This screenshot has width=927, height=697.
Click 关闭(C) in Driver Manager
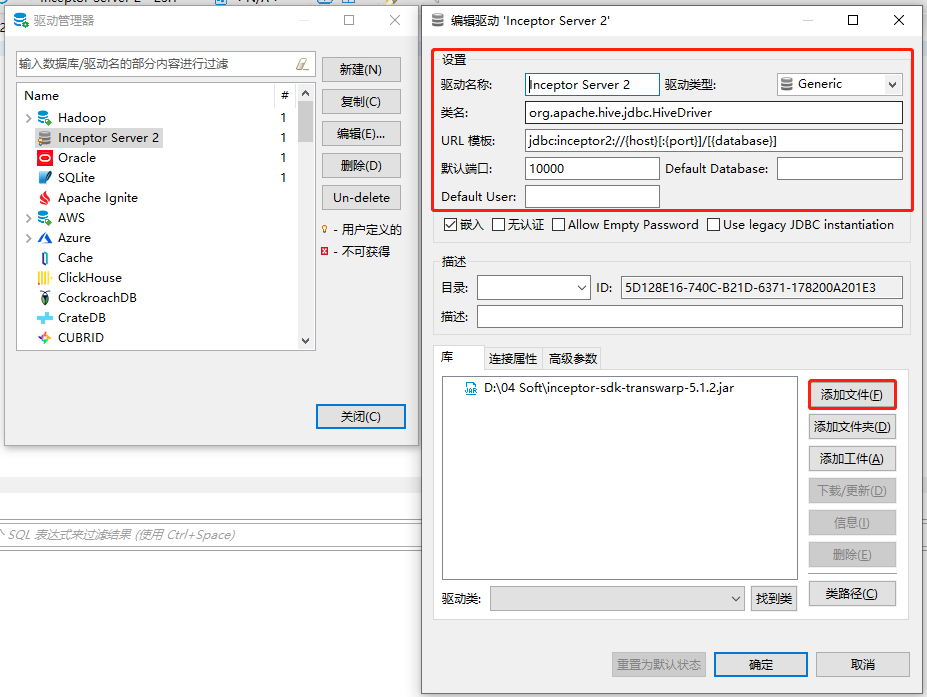(361, 417)
